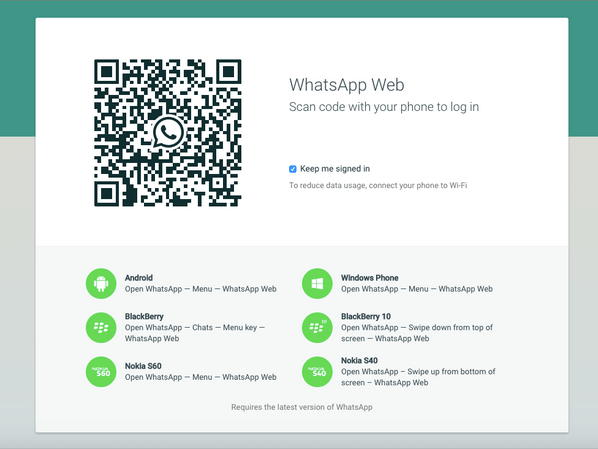Click the WhatsApp Web heading
This screenshot has width=598, height=449.
point(347,85)
